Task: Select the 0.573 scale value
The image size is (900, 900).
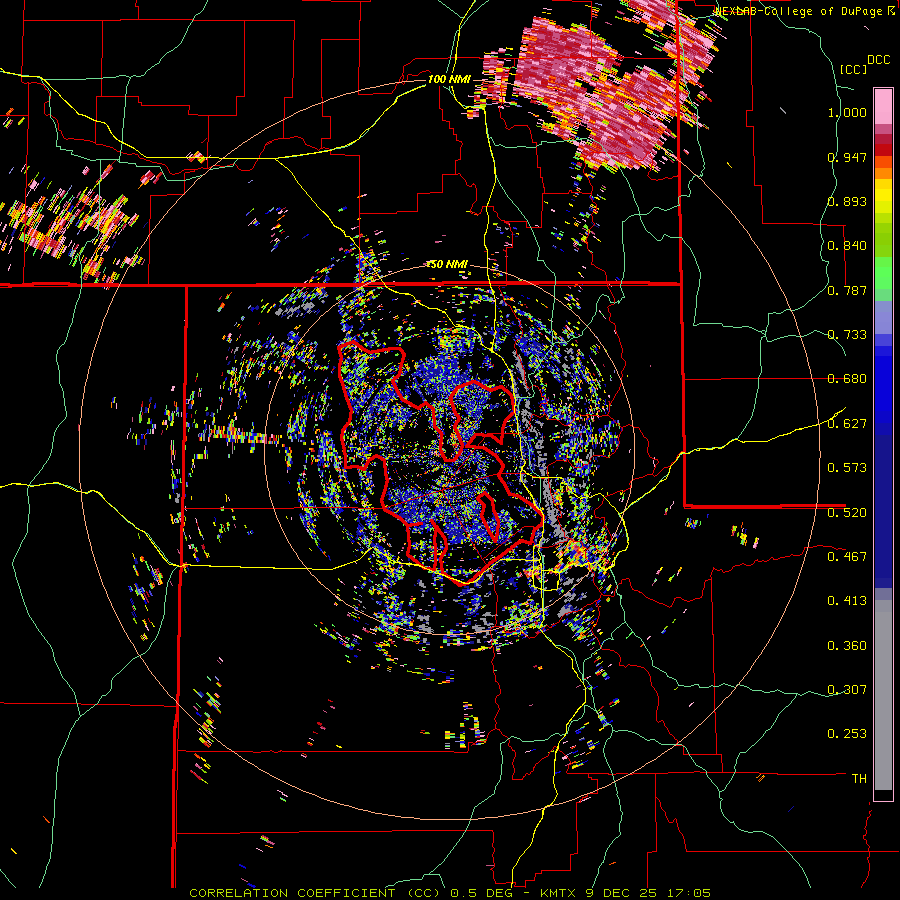Action: (x=847, y=468)
